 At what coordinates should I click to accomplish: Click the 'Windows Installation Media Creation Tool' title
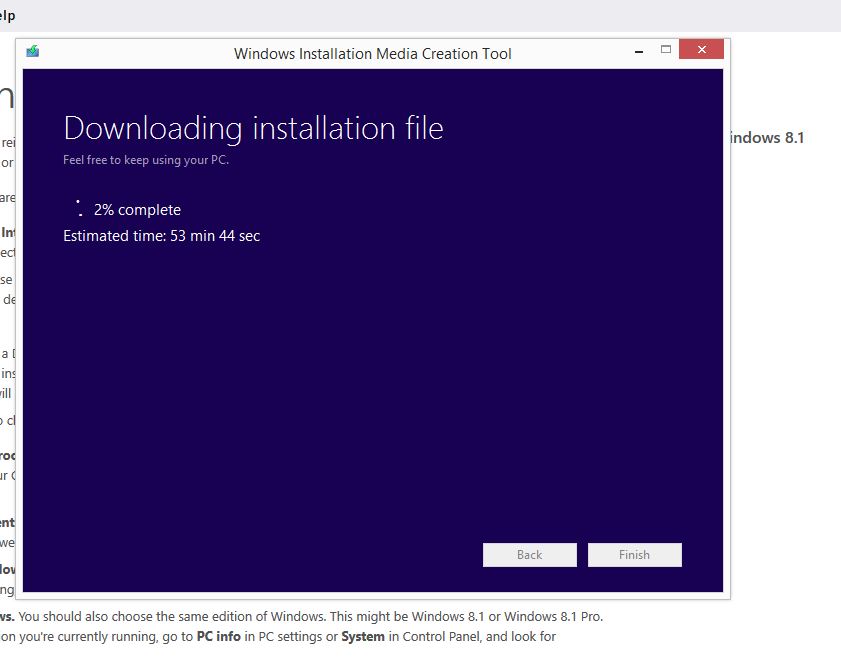pos(373,54)
